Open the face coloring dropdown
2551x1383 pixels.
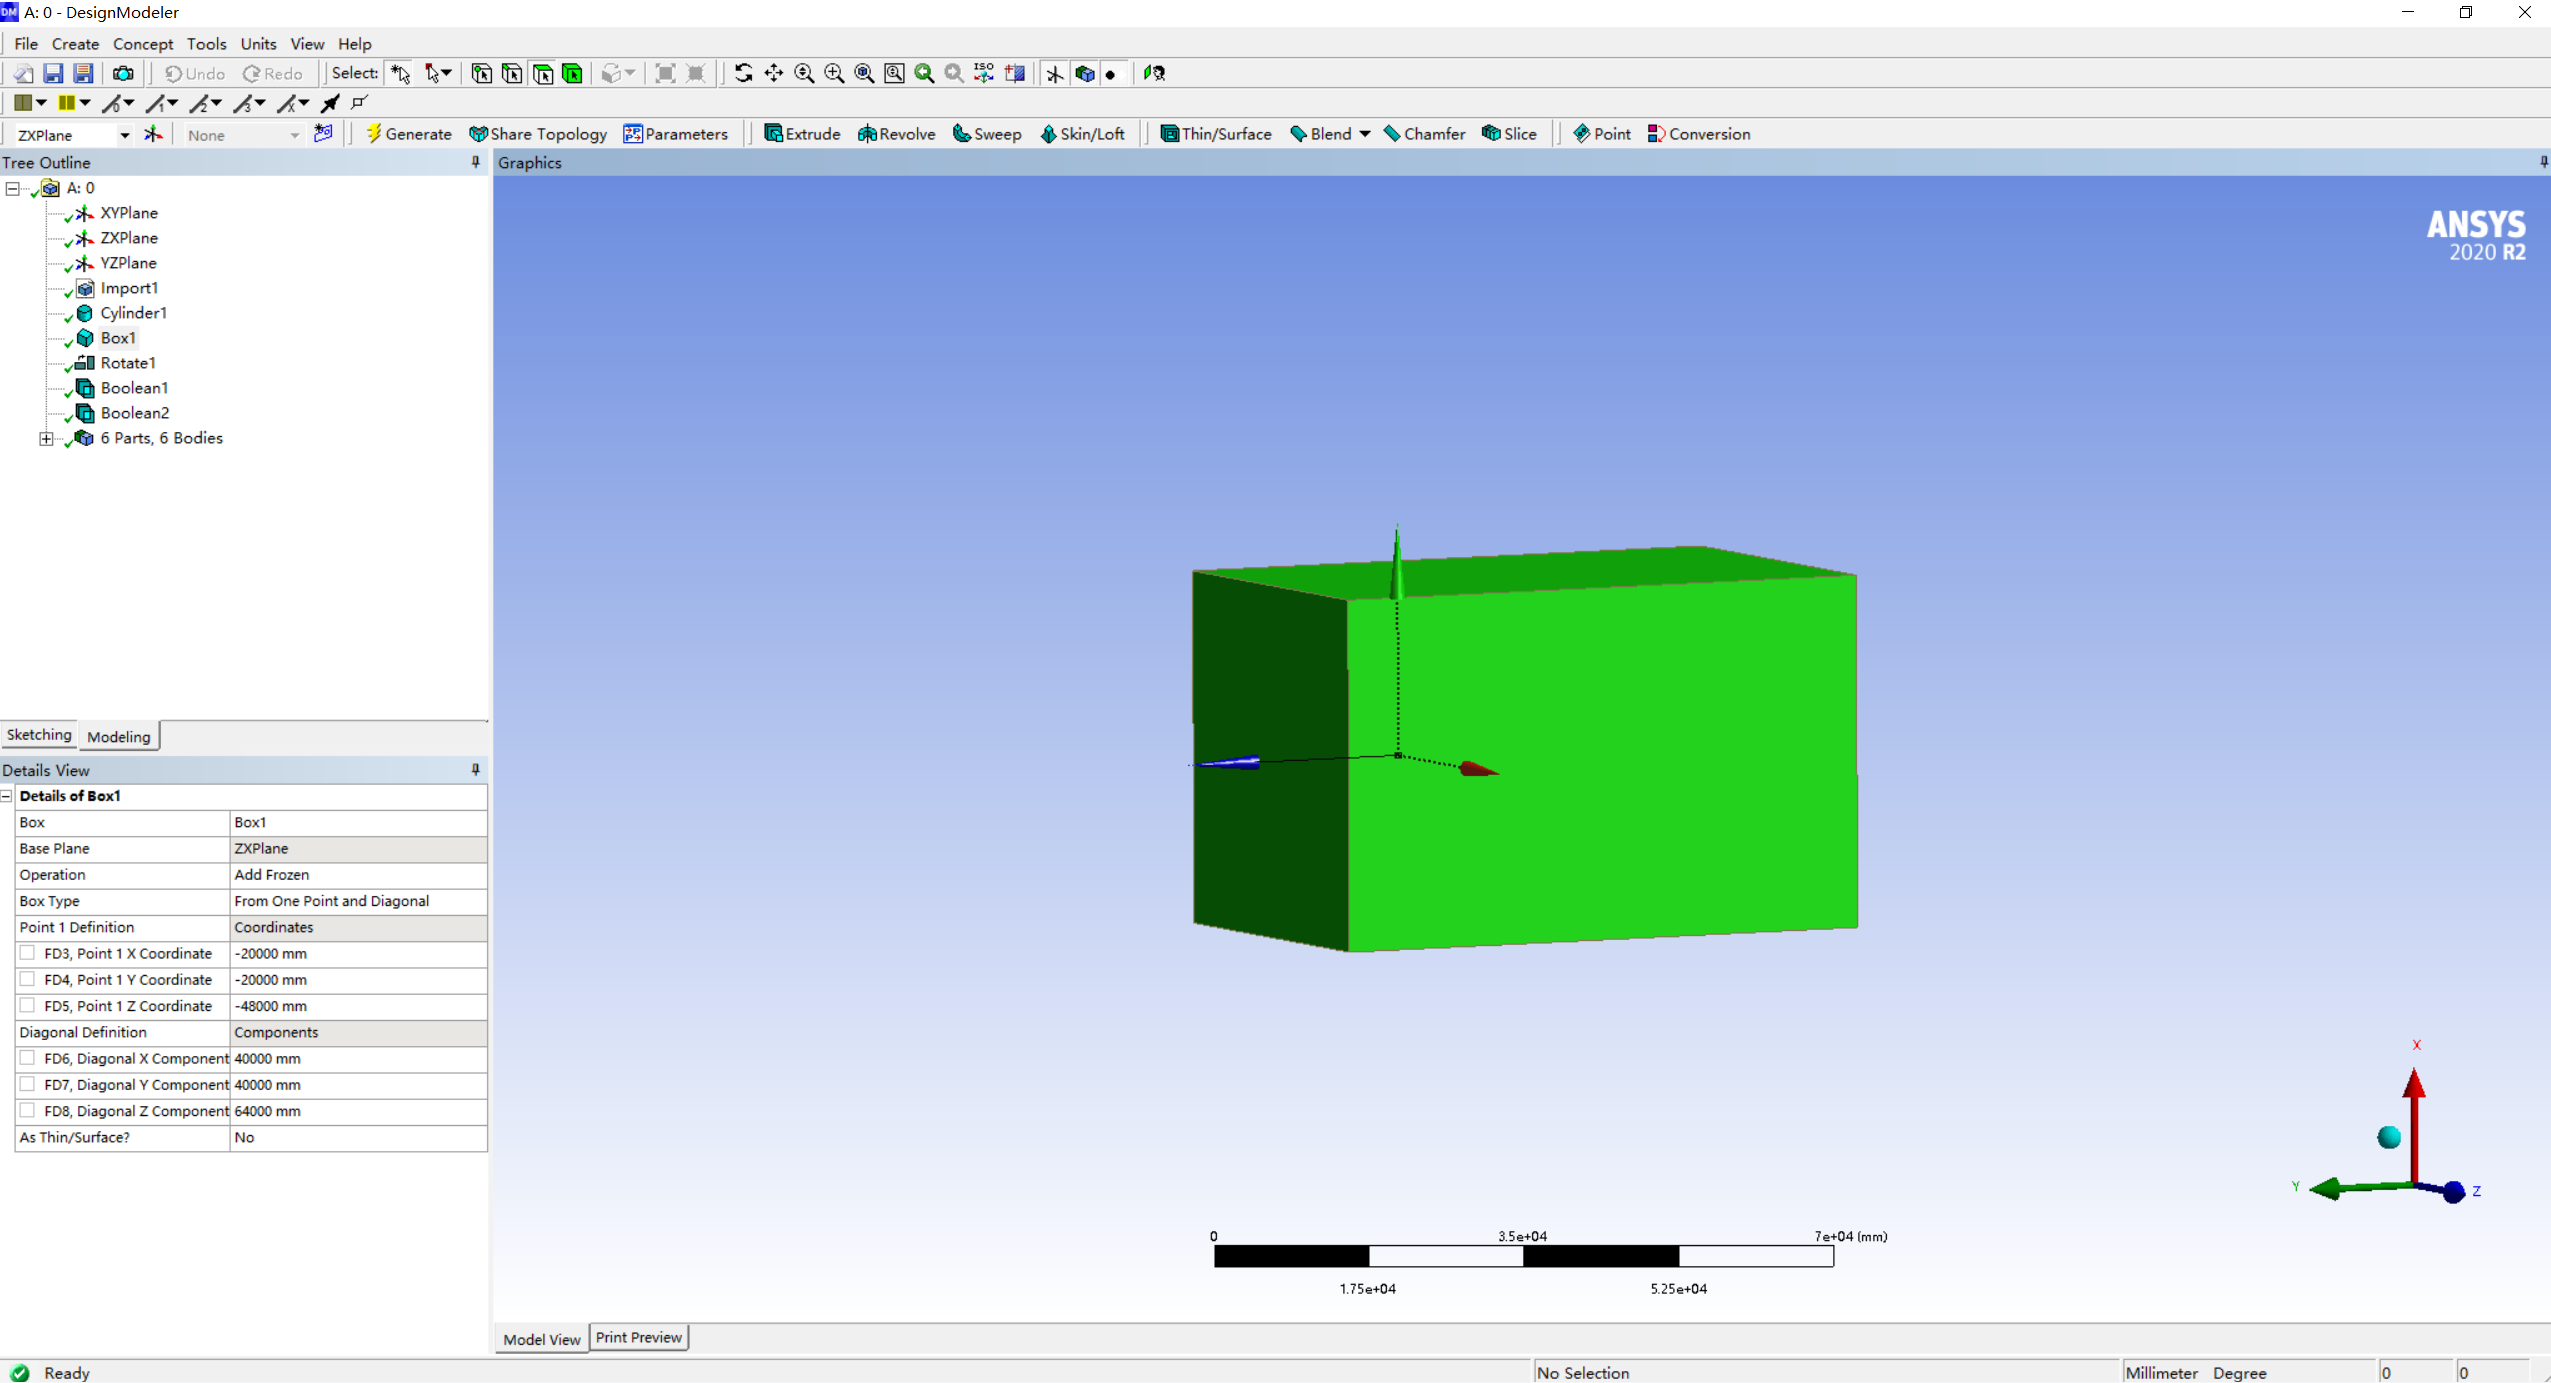point(41,103)
